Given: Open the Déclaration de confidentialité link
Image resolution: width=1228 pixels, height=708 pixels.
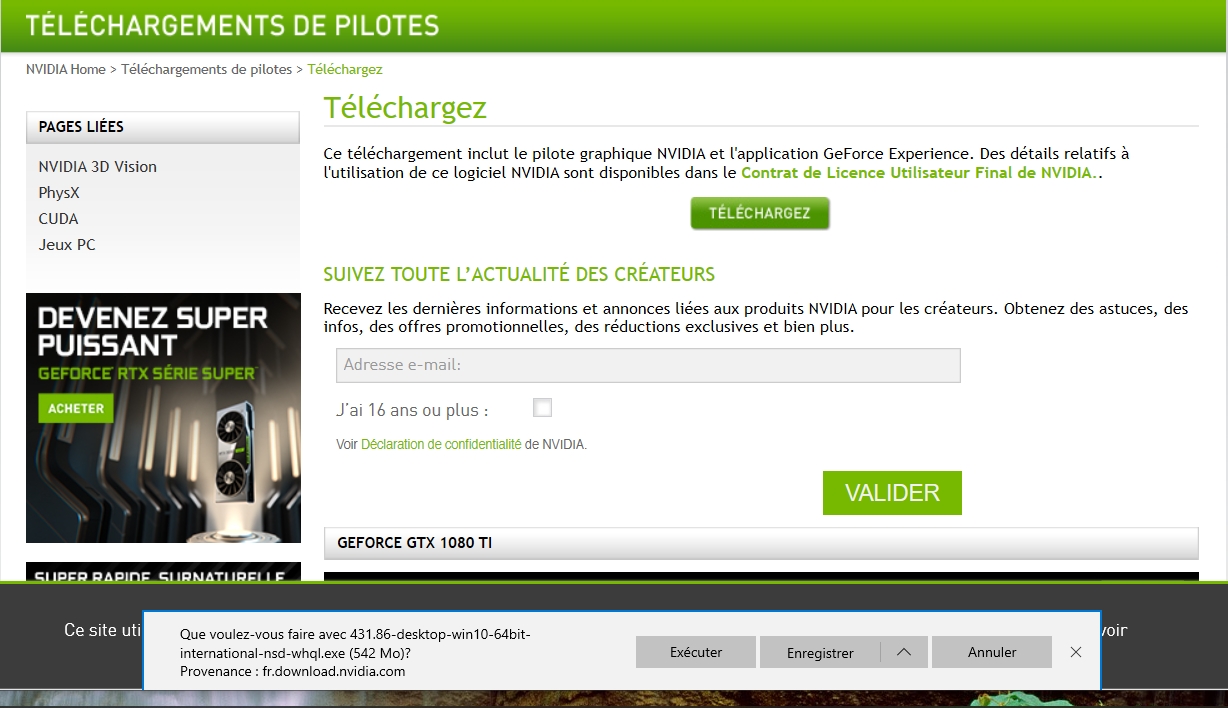Looking at the screenshot, I should click(441, 444).
